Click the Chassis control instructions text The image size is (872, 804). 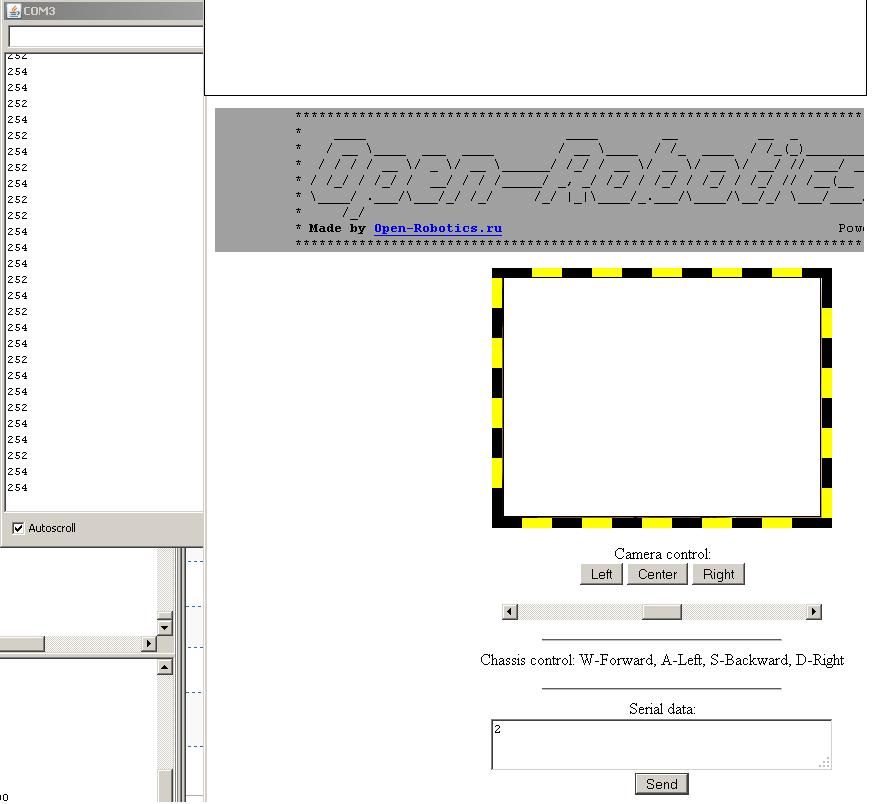point(662,660)
